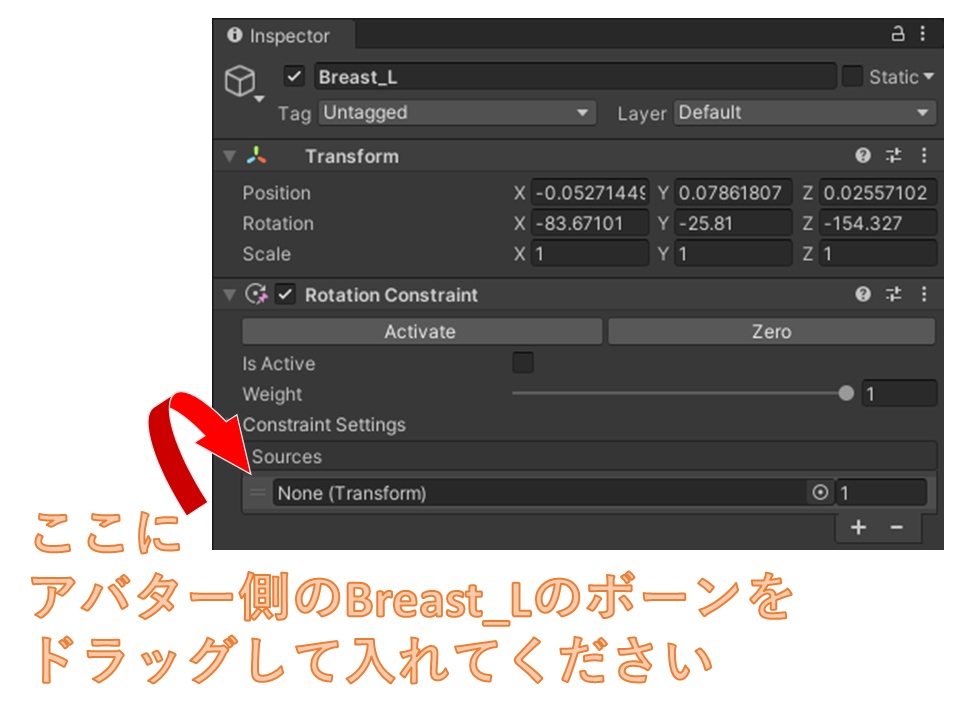Click the Rotation Constraint component icon
Image resolution: width=960 pixels, height=720 pixels.
tap(257, 294)
